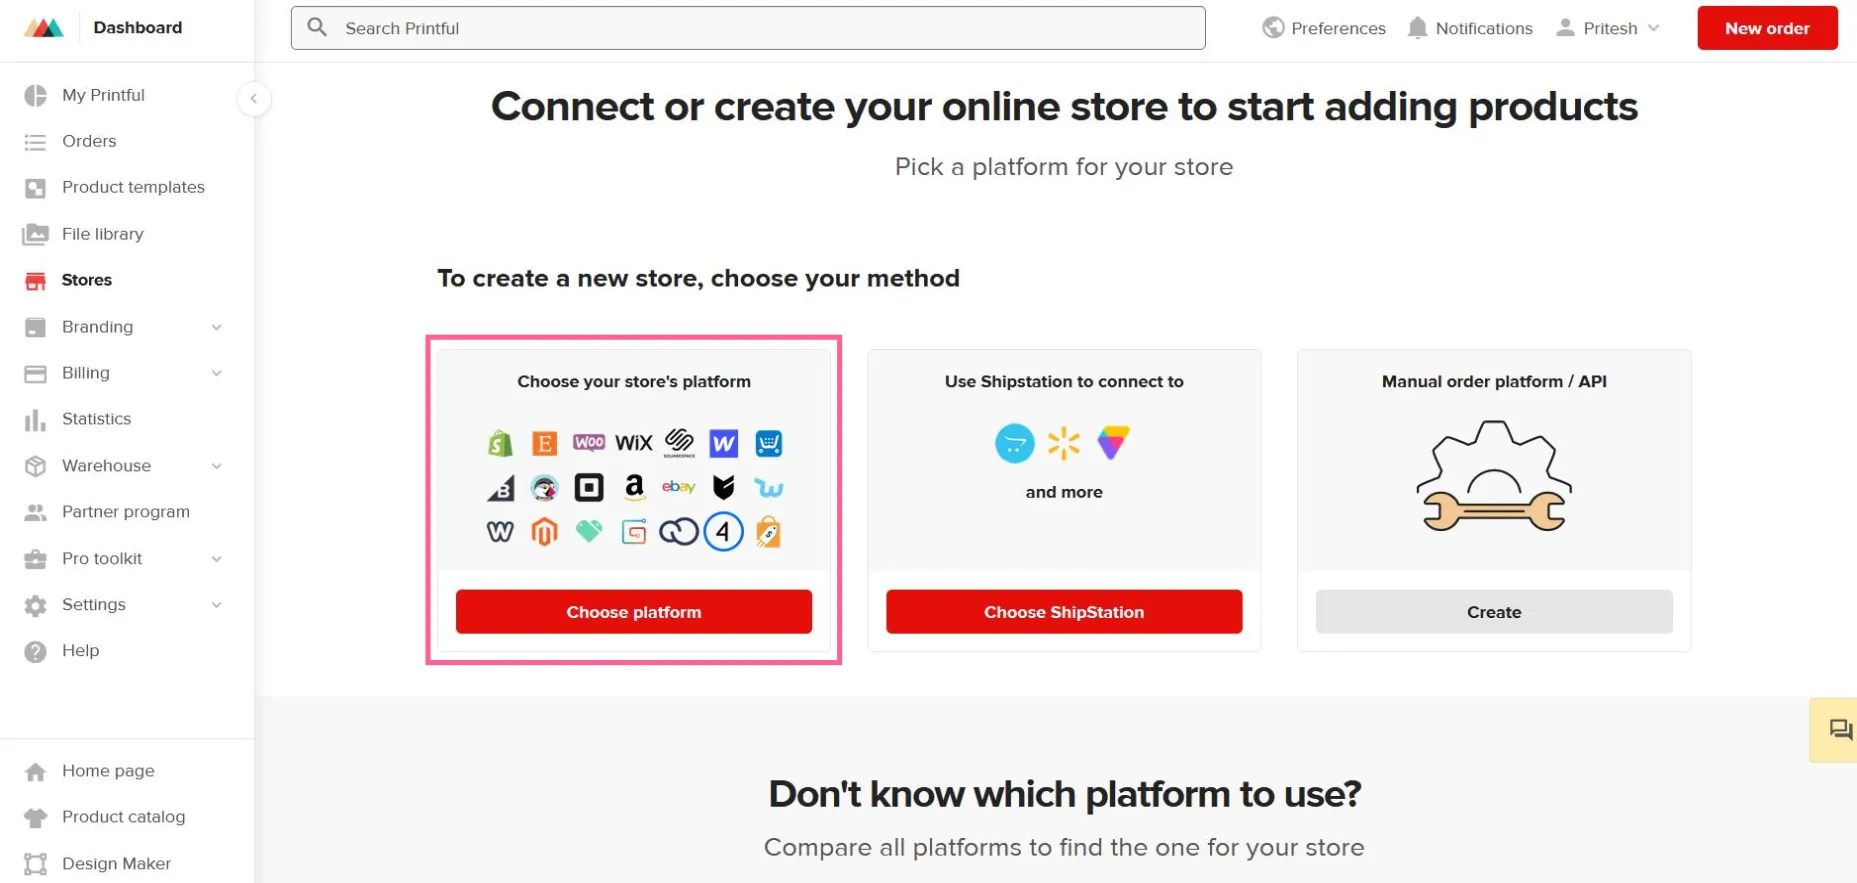The height and width of the screenshot is (883, 1857).
Task: Select the Etsy platform icon
Action: [544, 443]
